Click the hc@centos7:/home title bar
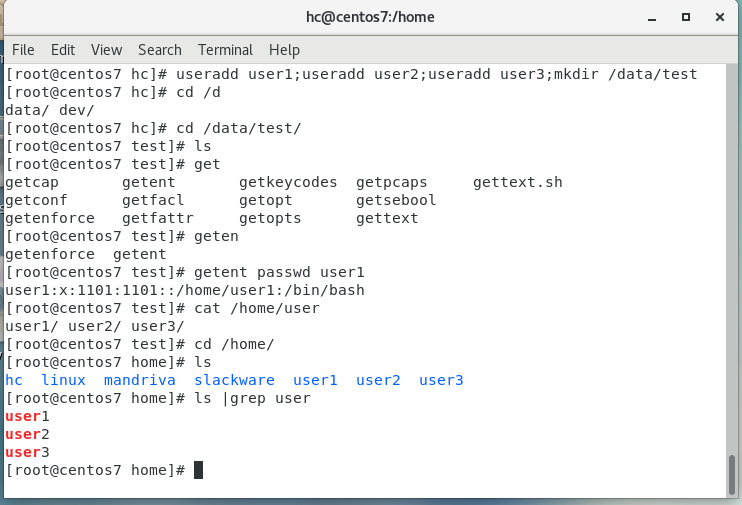The height and width of the screenshot is (505, 742). (x=370, y=17)
